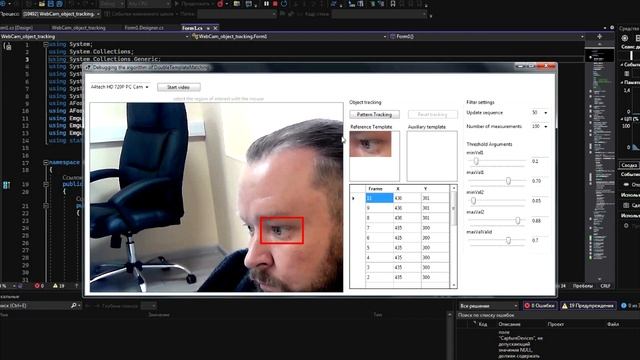Image resolution: width=640 pixels, height=360 pixels.
Task: Select the Frame 4 cell
Action: click(379, 258)
